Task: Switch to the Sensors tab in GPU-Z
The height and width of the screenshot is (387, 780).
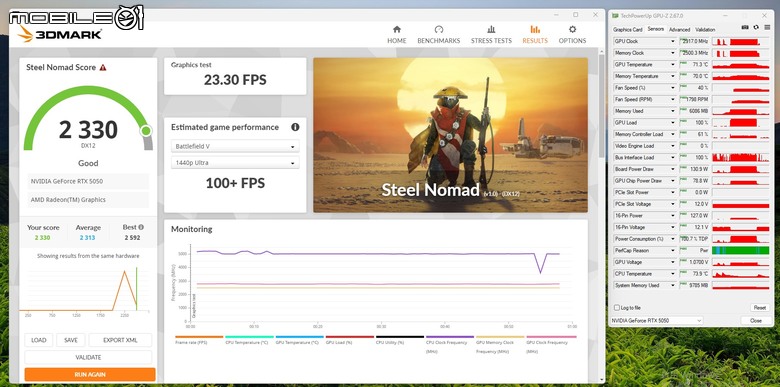Action: (656, 29)
